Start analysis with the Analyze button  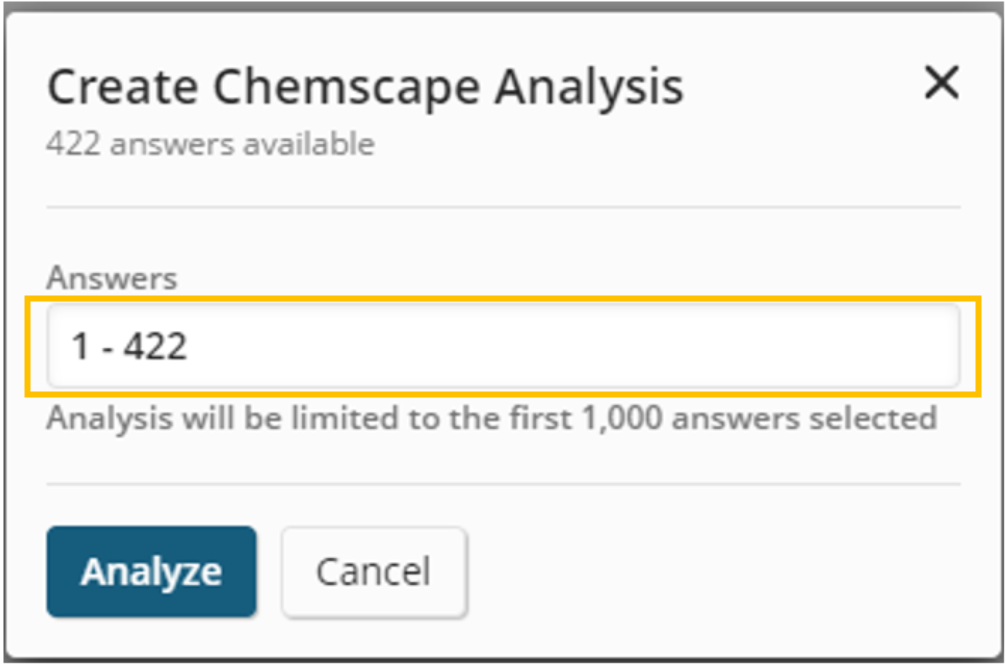point(151,572)
